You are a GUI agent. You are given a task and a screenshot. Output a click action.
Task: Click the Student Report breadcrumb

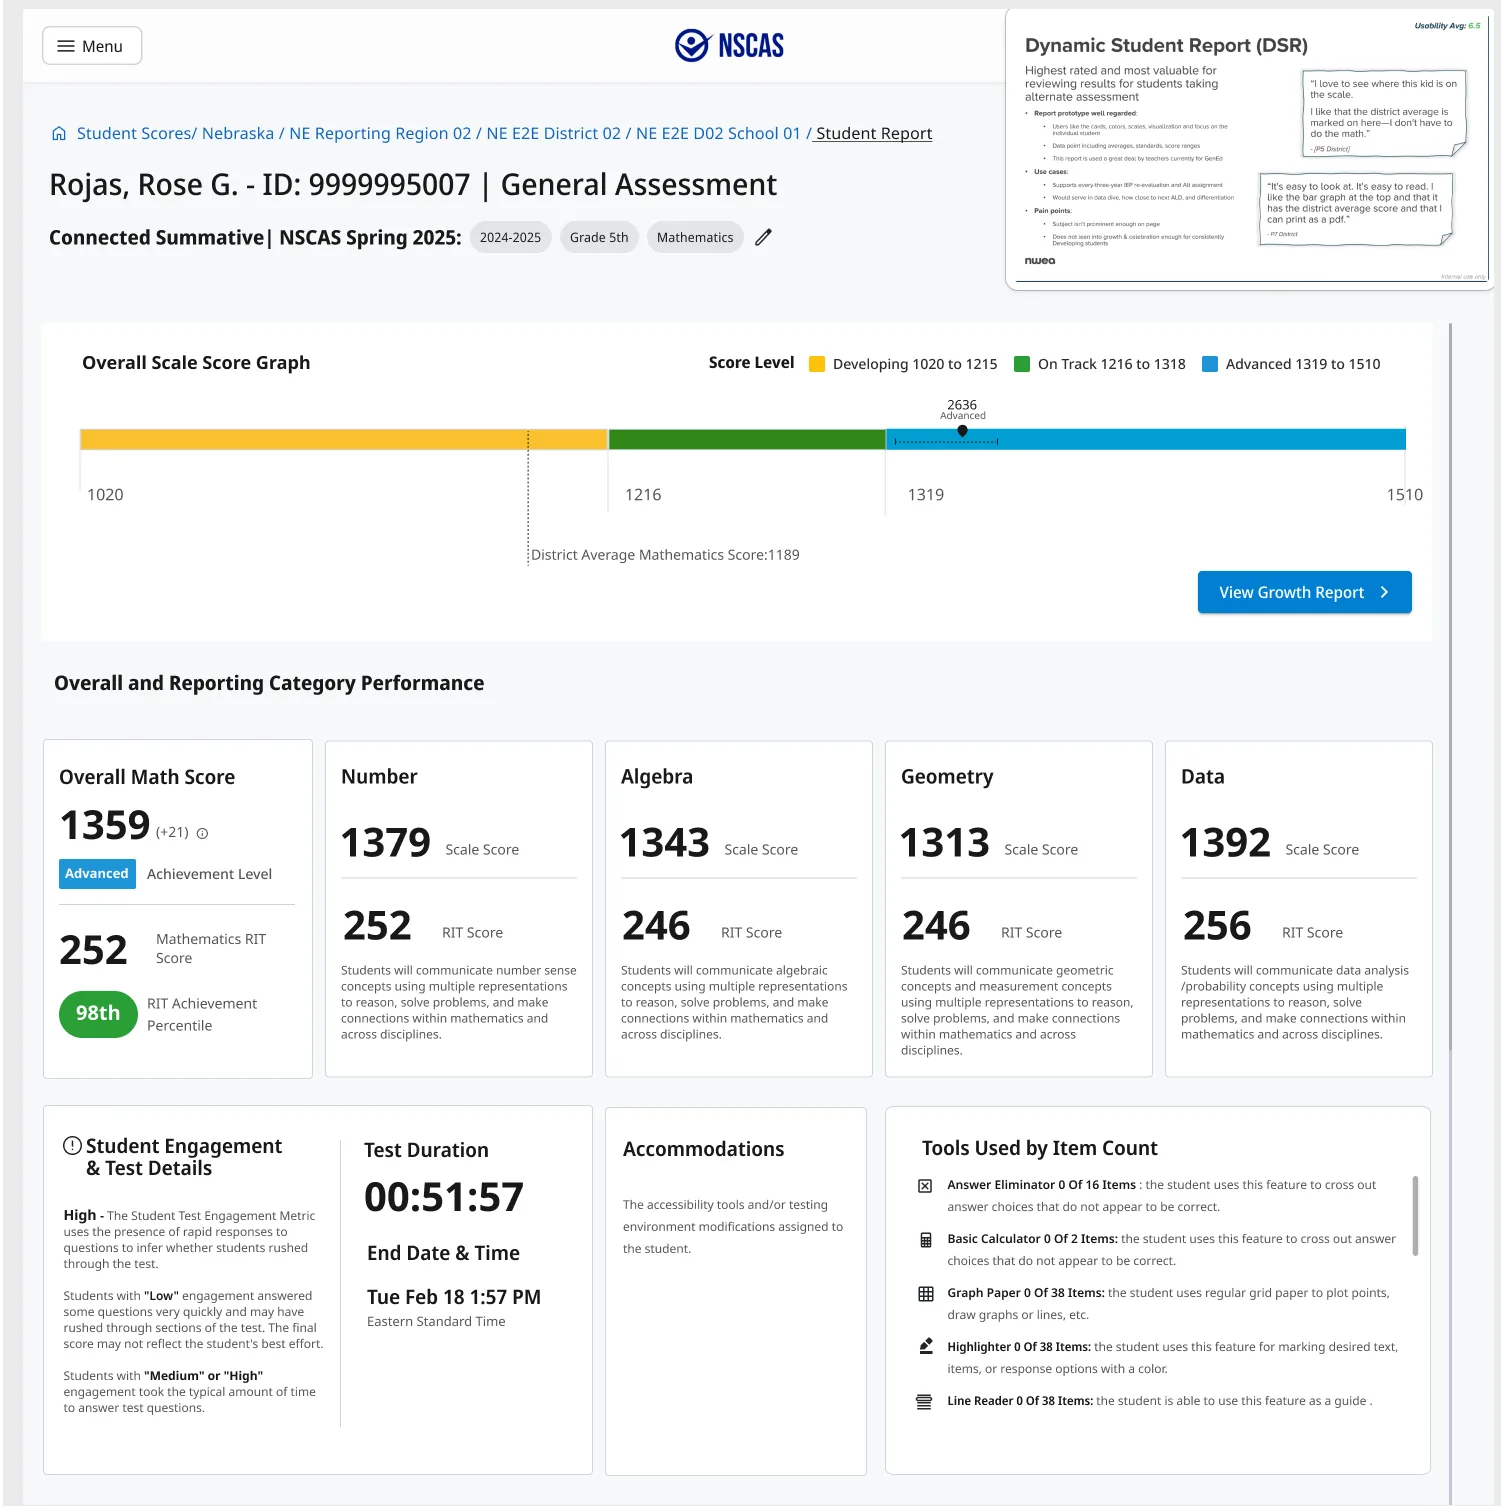[874, 134]
